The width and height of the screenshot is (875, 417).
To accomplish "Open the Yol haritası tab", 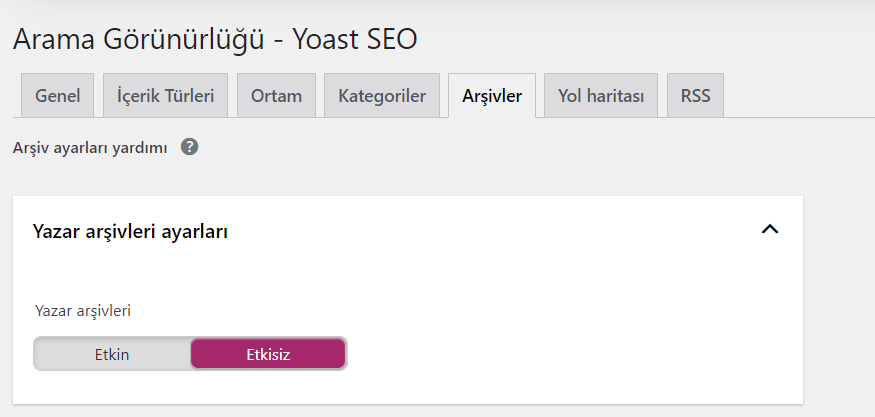I will click(x=601, y=95).
